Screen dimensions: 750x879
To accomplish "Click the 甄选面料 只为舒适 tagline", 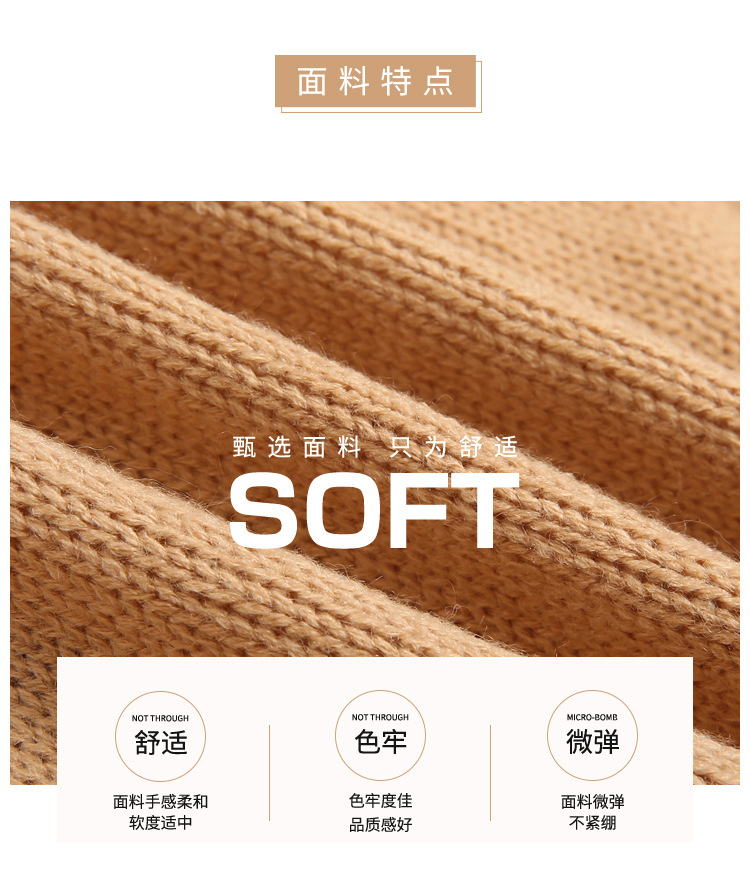I will (375, 447).
